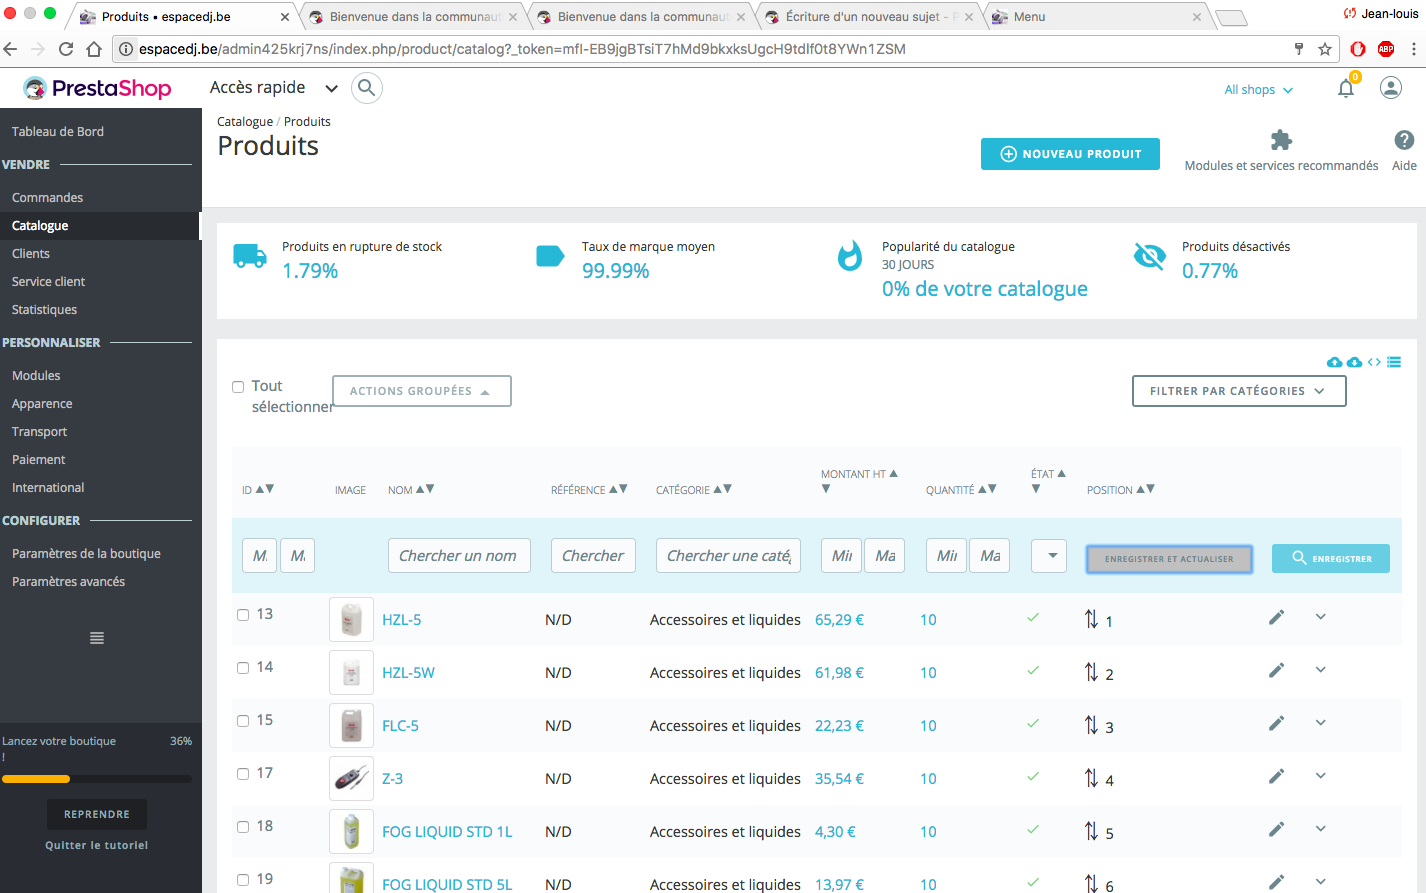1426x893 pixels.
Task: Open the Filtrer par catégories dropdown
Action: click(x=1239, y=391)
